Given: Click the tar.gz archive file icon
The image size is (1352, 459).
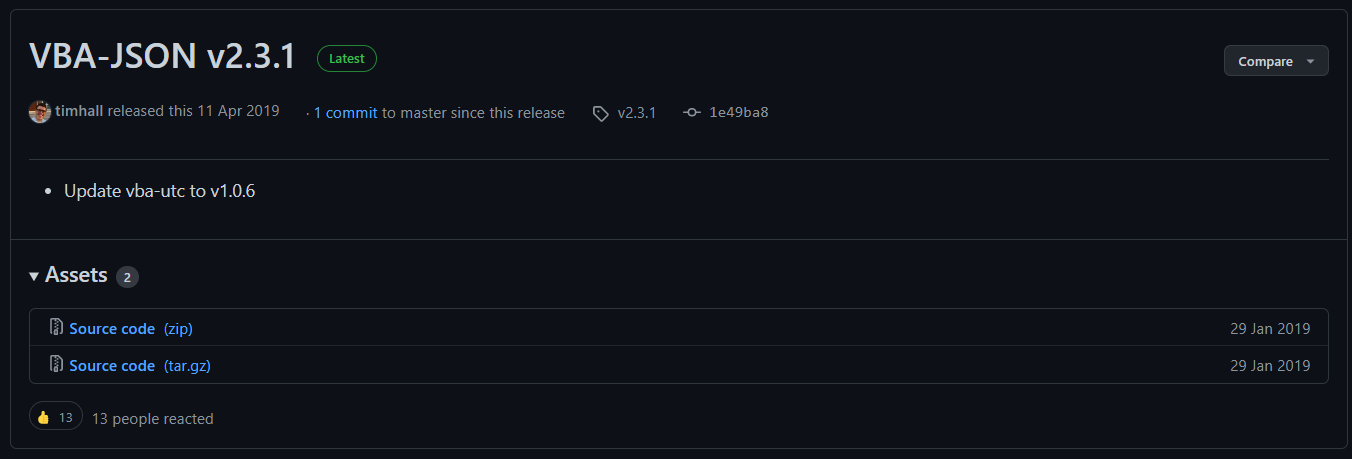Looking at the screenshot, I should [56, 365].
